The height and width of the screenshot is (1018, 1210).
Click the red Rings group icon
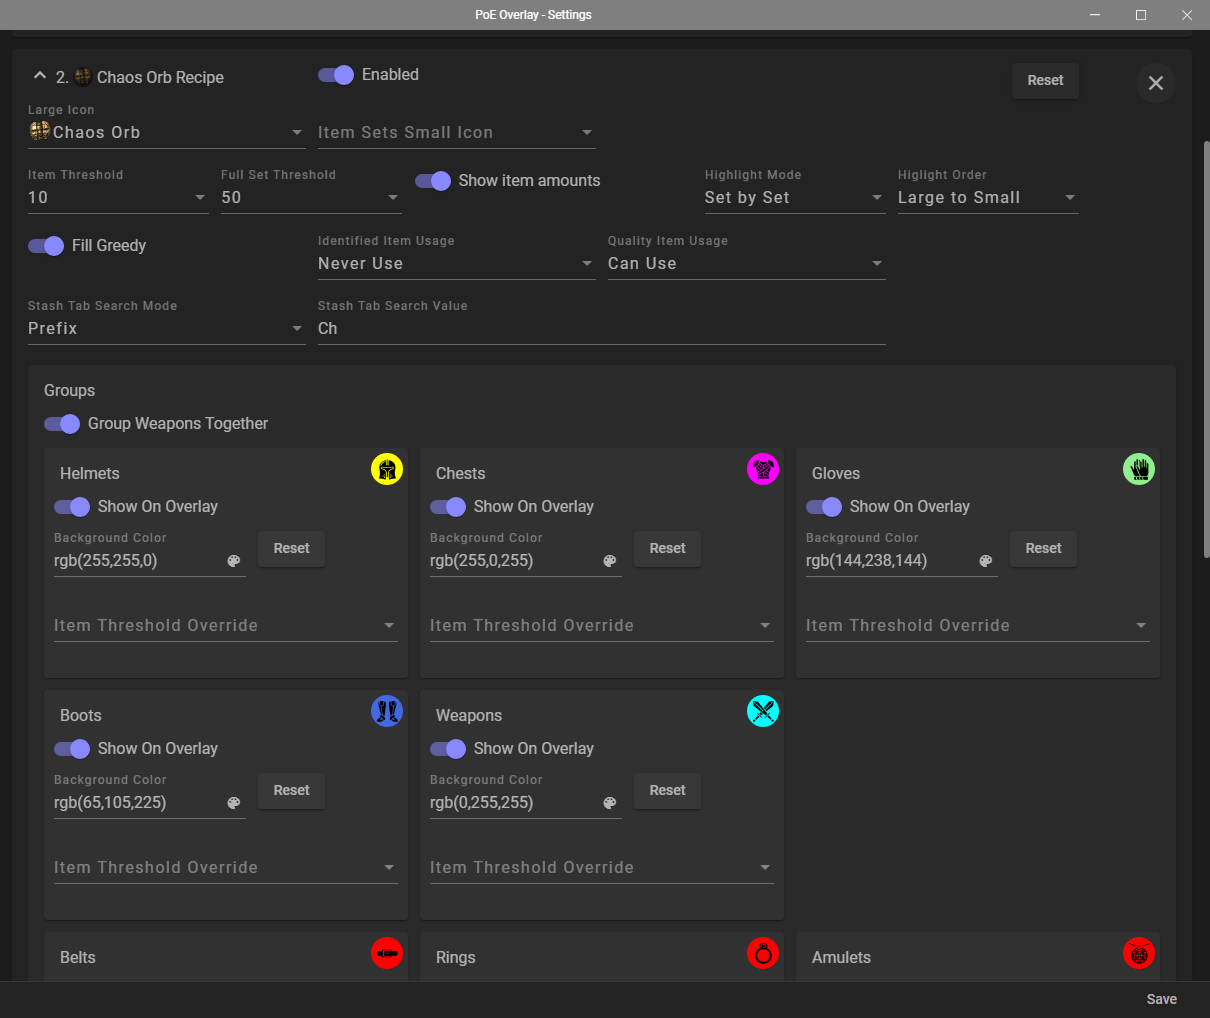click(763, 953)
